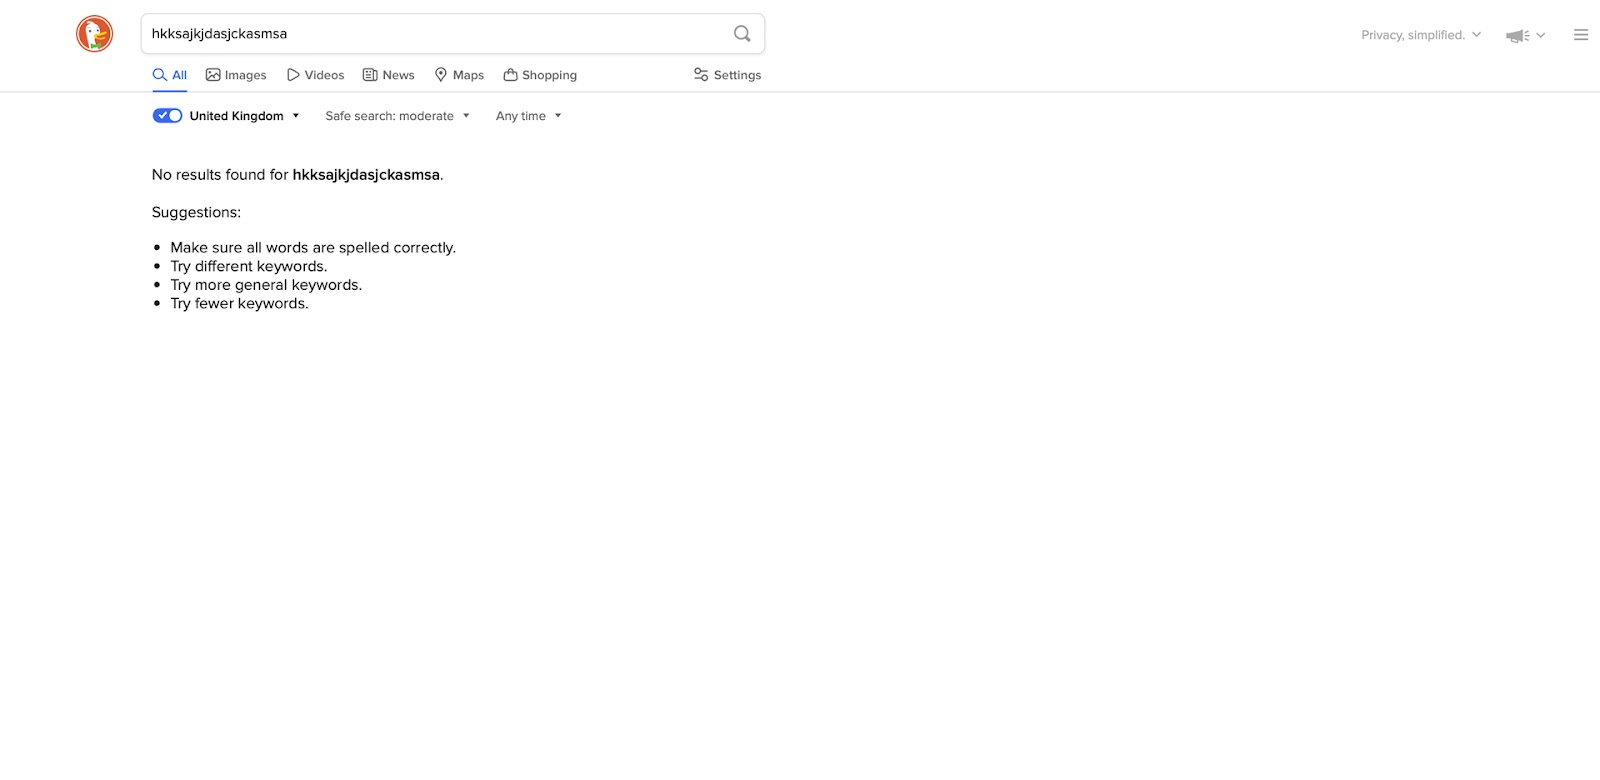This screenshot has width=1600, height=780.
Task: Switch to the Images tab
Action: [236, 75]
